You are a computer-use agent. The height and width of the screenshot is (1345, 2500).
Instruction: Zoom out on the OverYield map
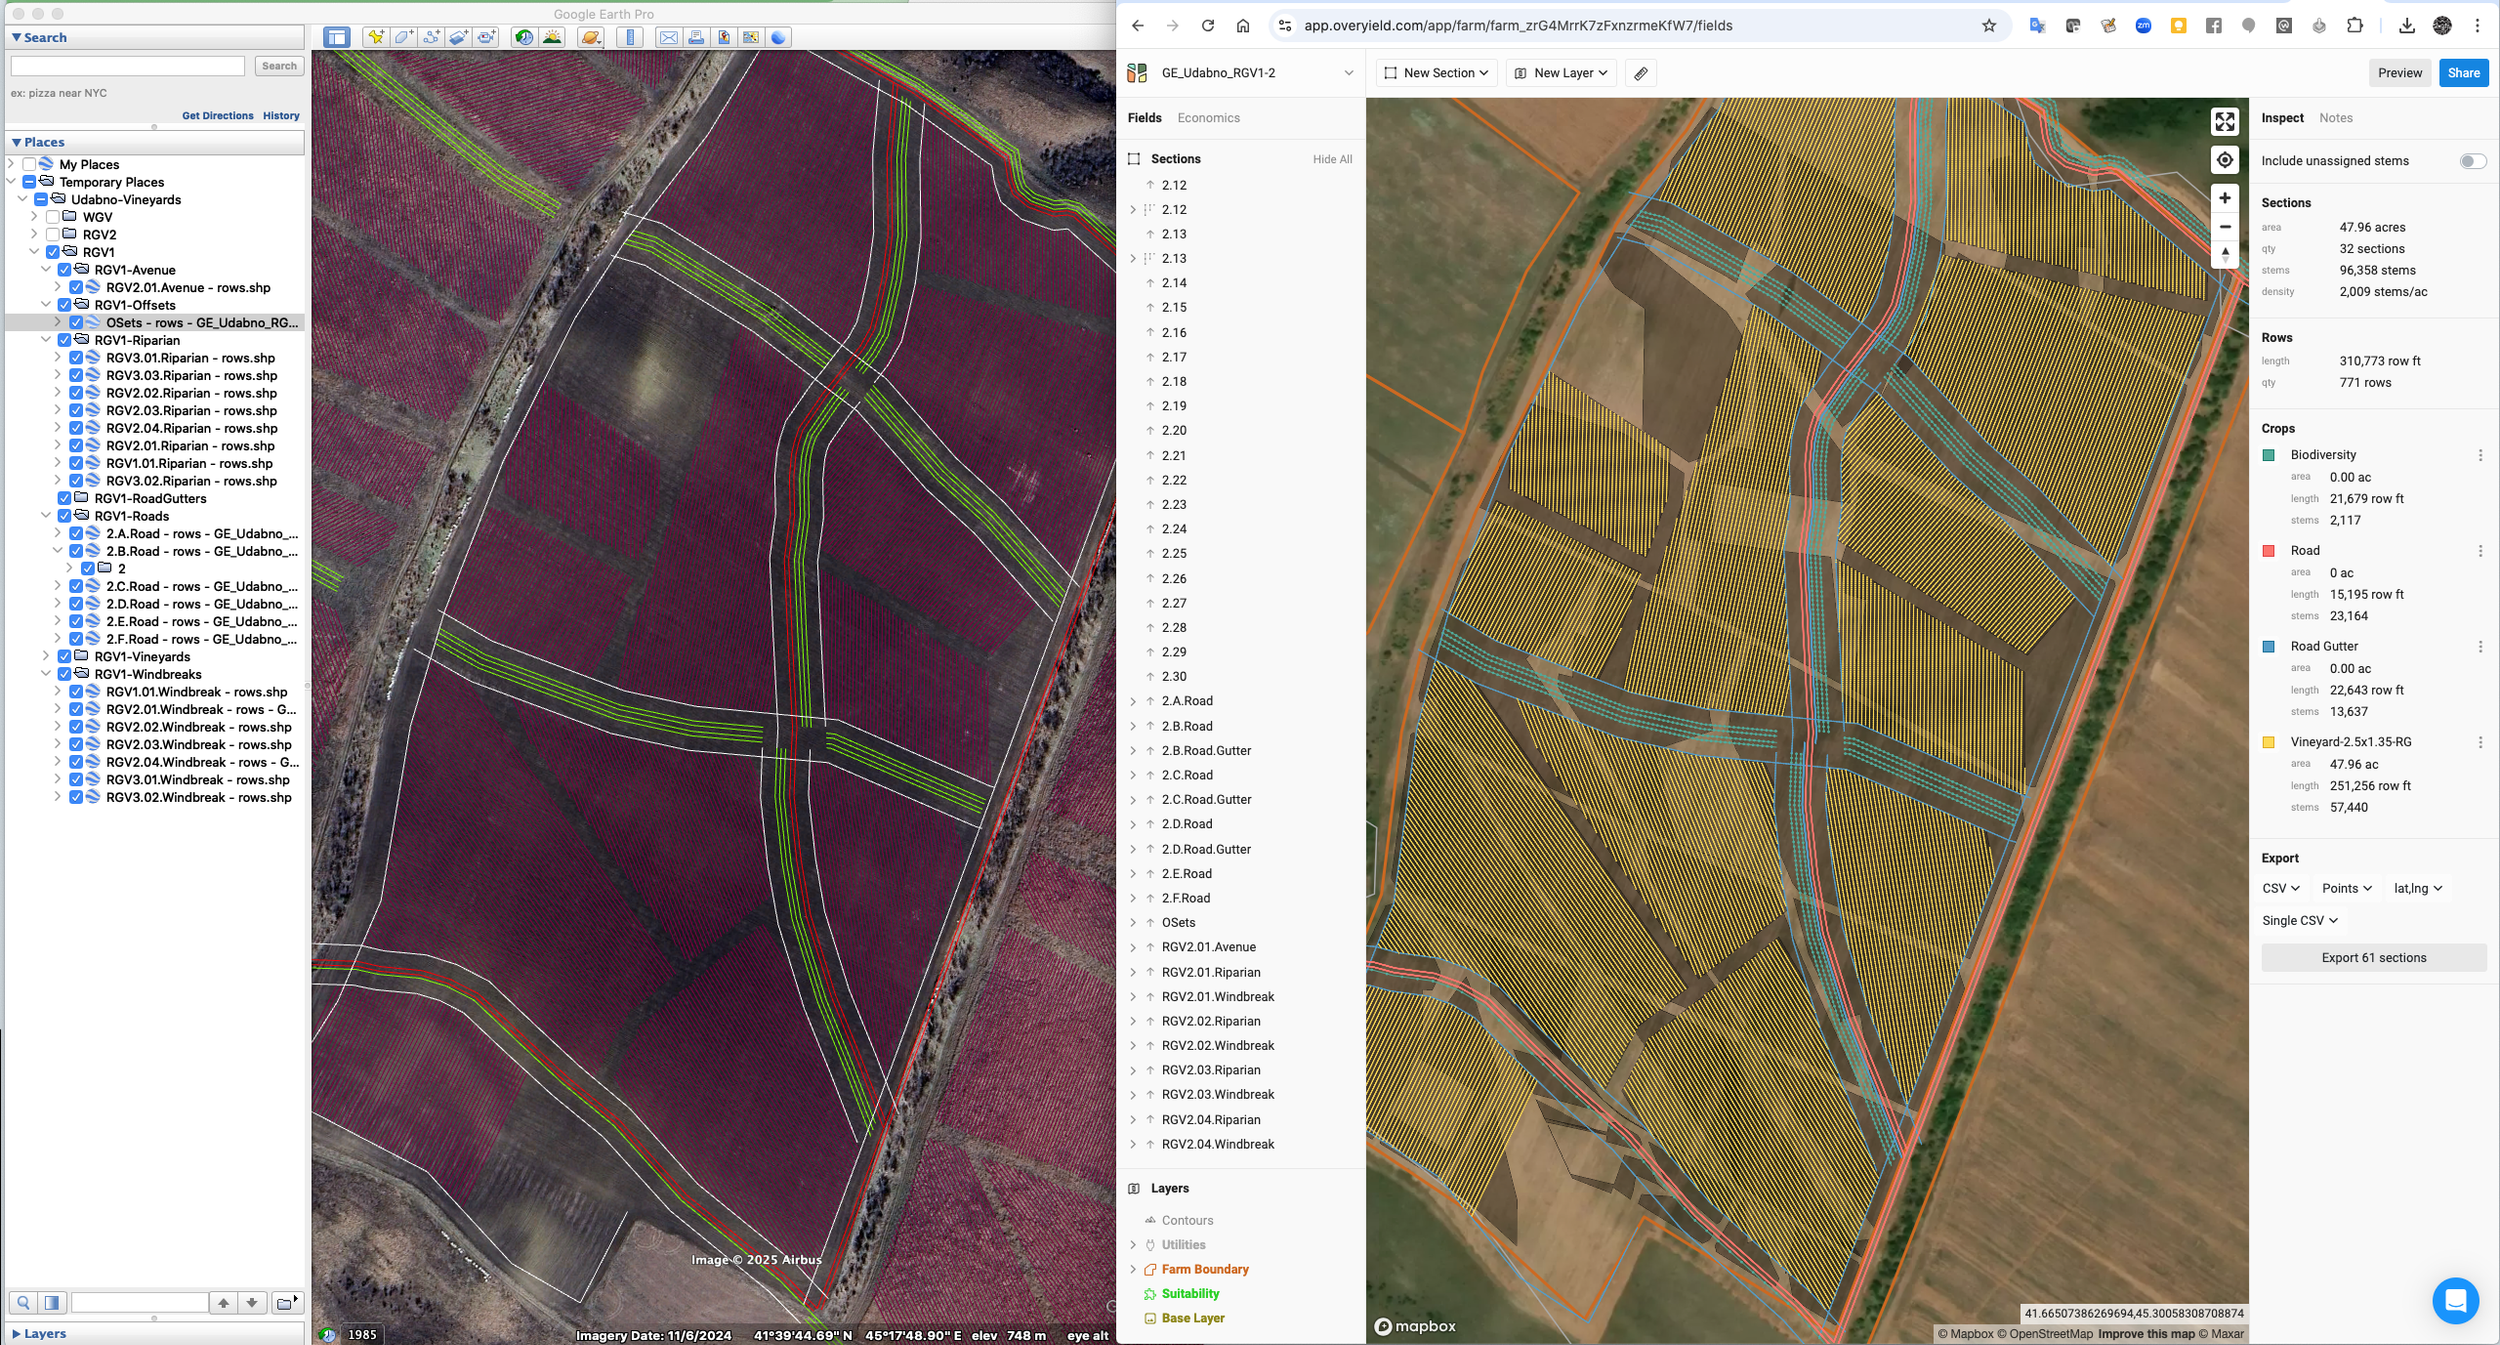[2224, 227]
